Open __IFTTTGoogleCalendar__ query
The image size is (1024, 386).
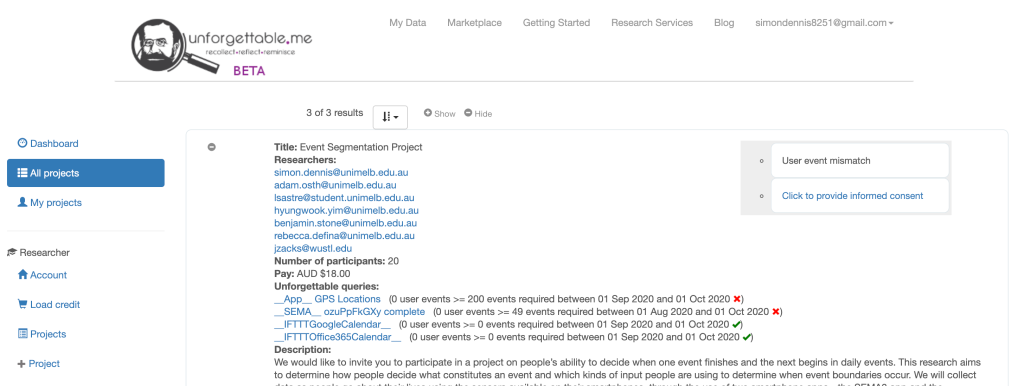pyautogui.click(x=332, y=324)
